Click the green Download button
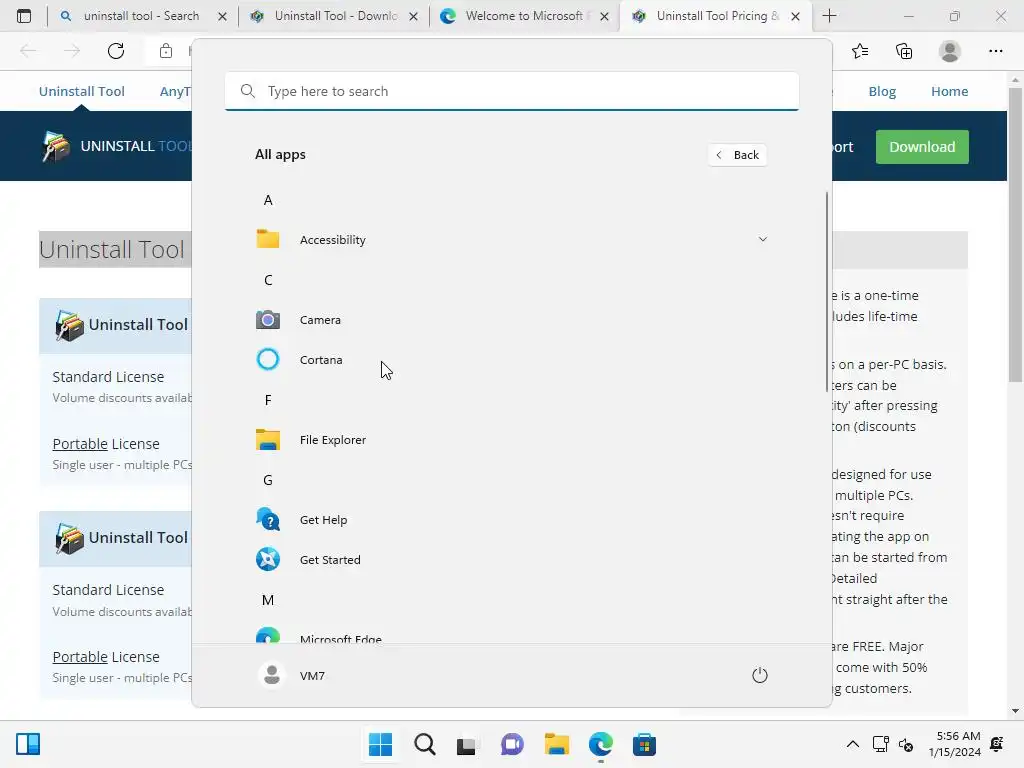 (x=922, y=147)
